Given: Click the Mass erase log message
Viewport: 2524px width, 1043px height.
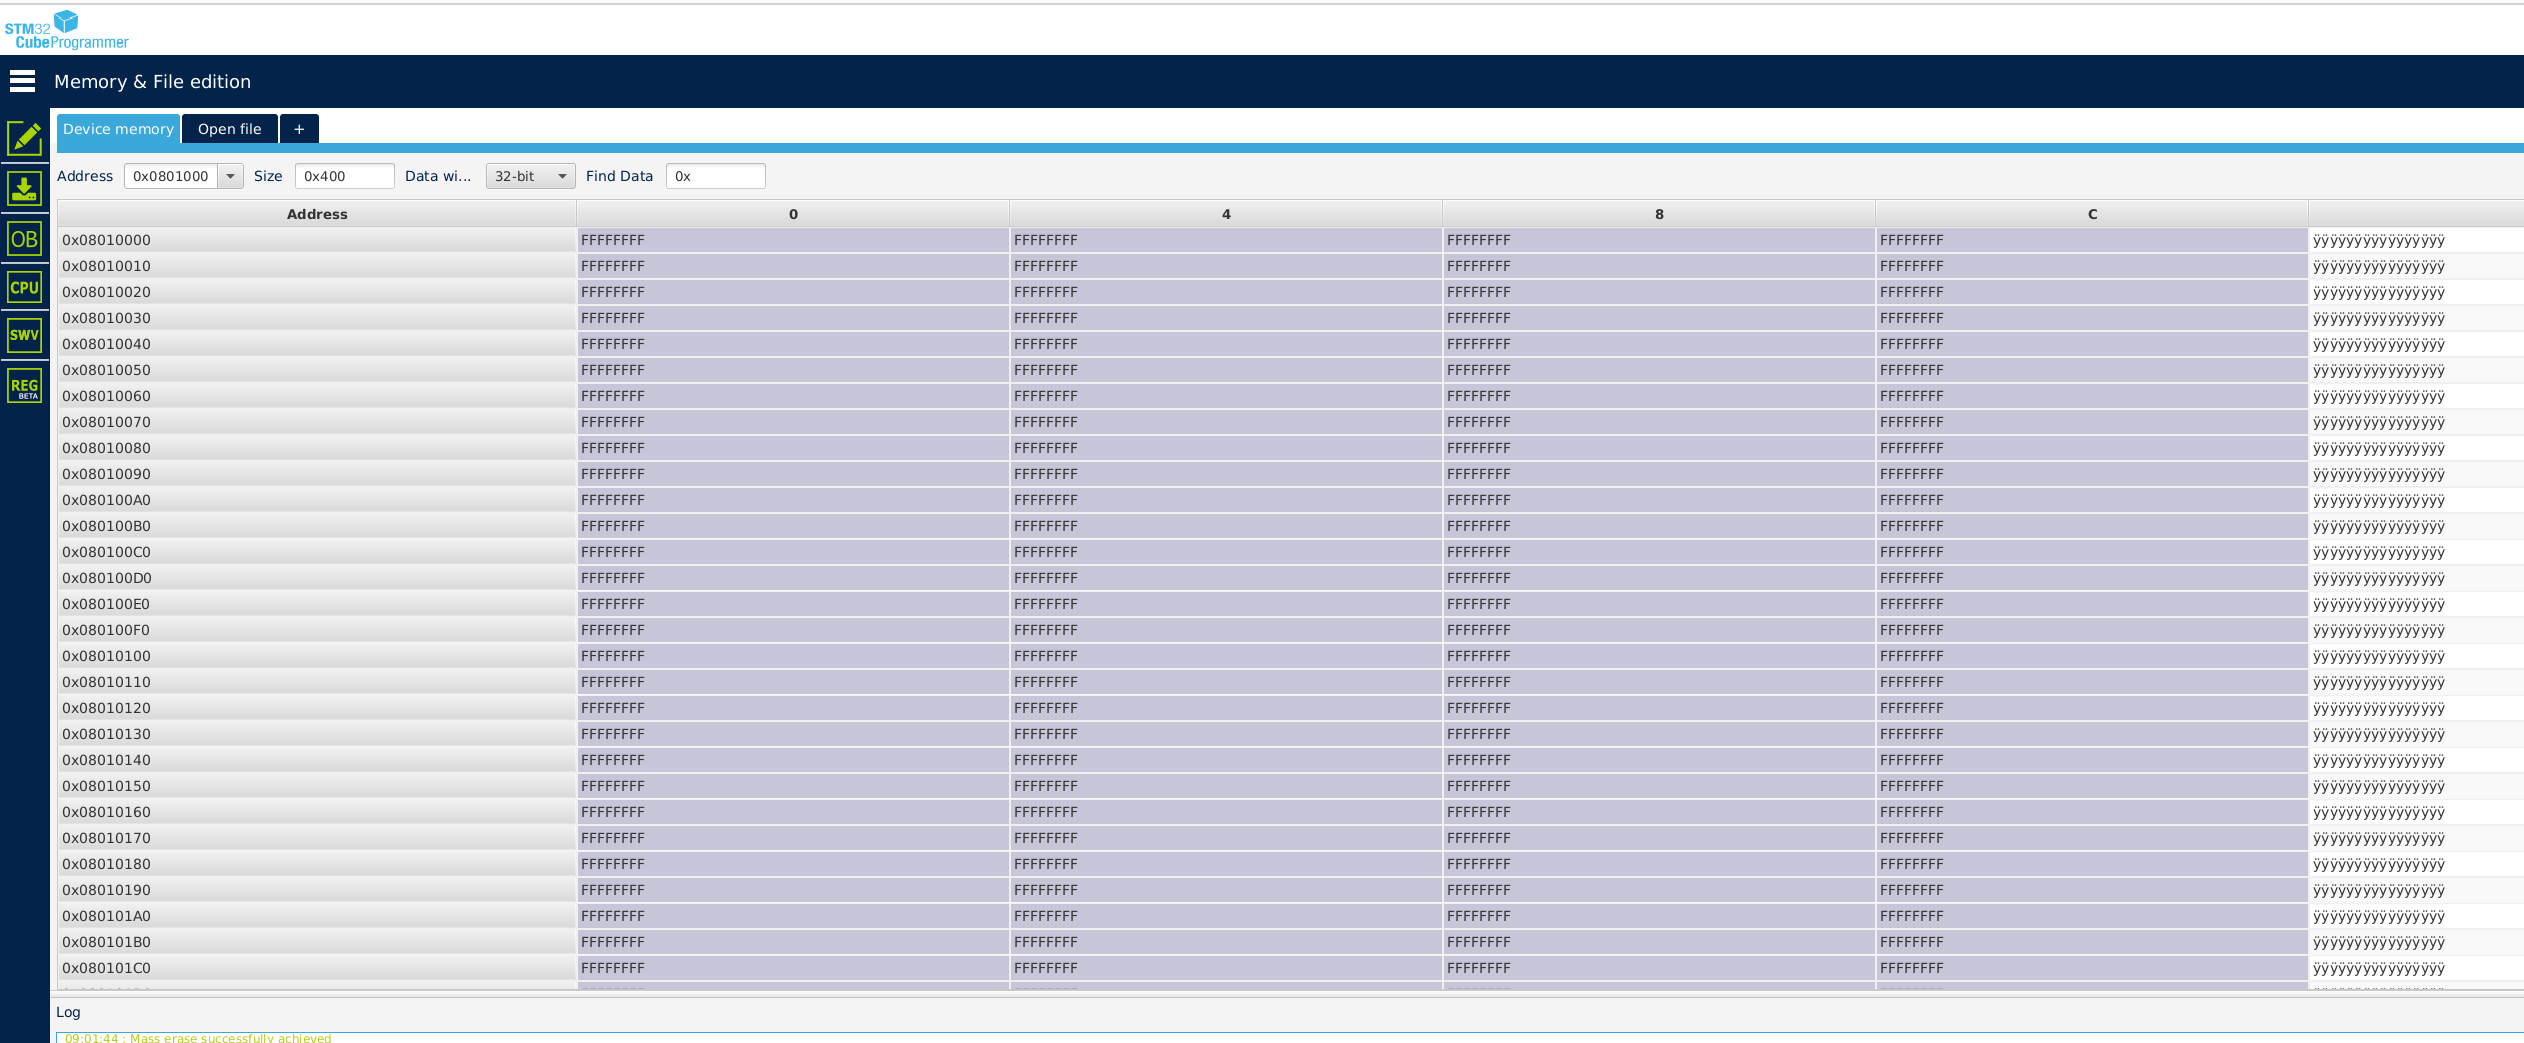Looking at the screenshot, I should [x=198, y=1038].
